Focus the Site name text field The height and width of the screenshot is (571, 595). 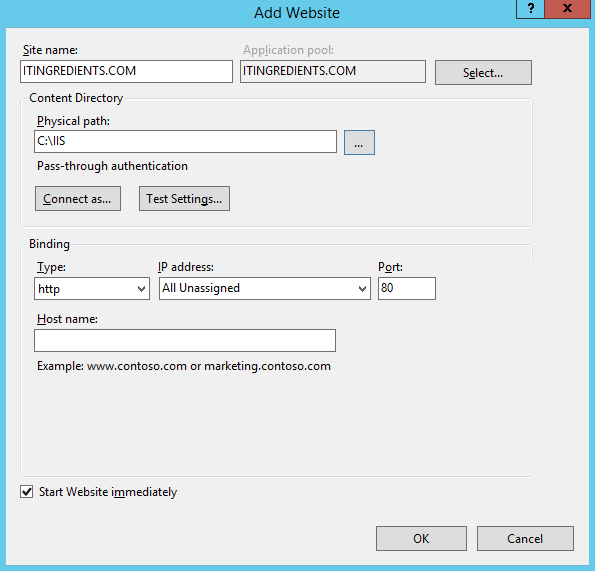(126, 71)
